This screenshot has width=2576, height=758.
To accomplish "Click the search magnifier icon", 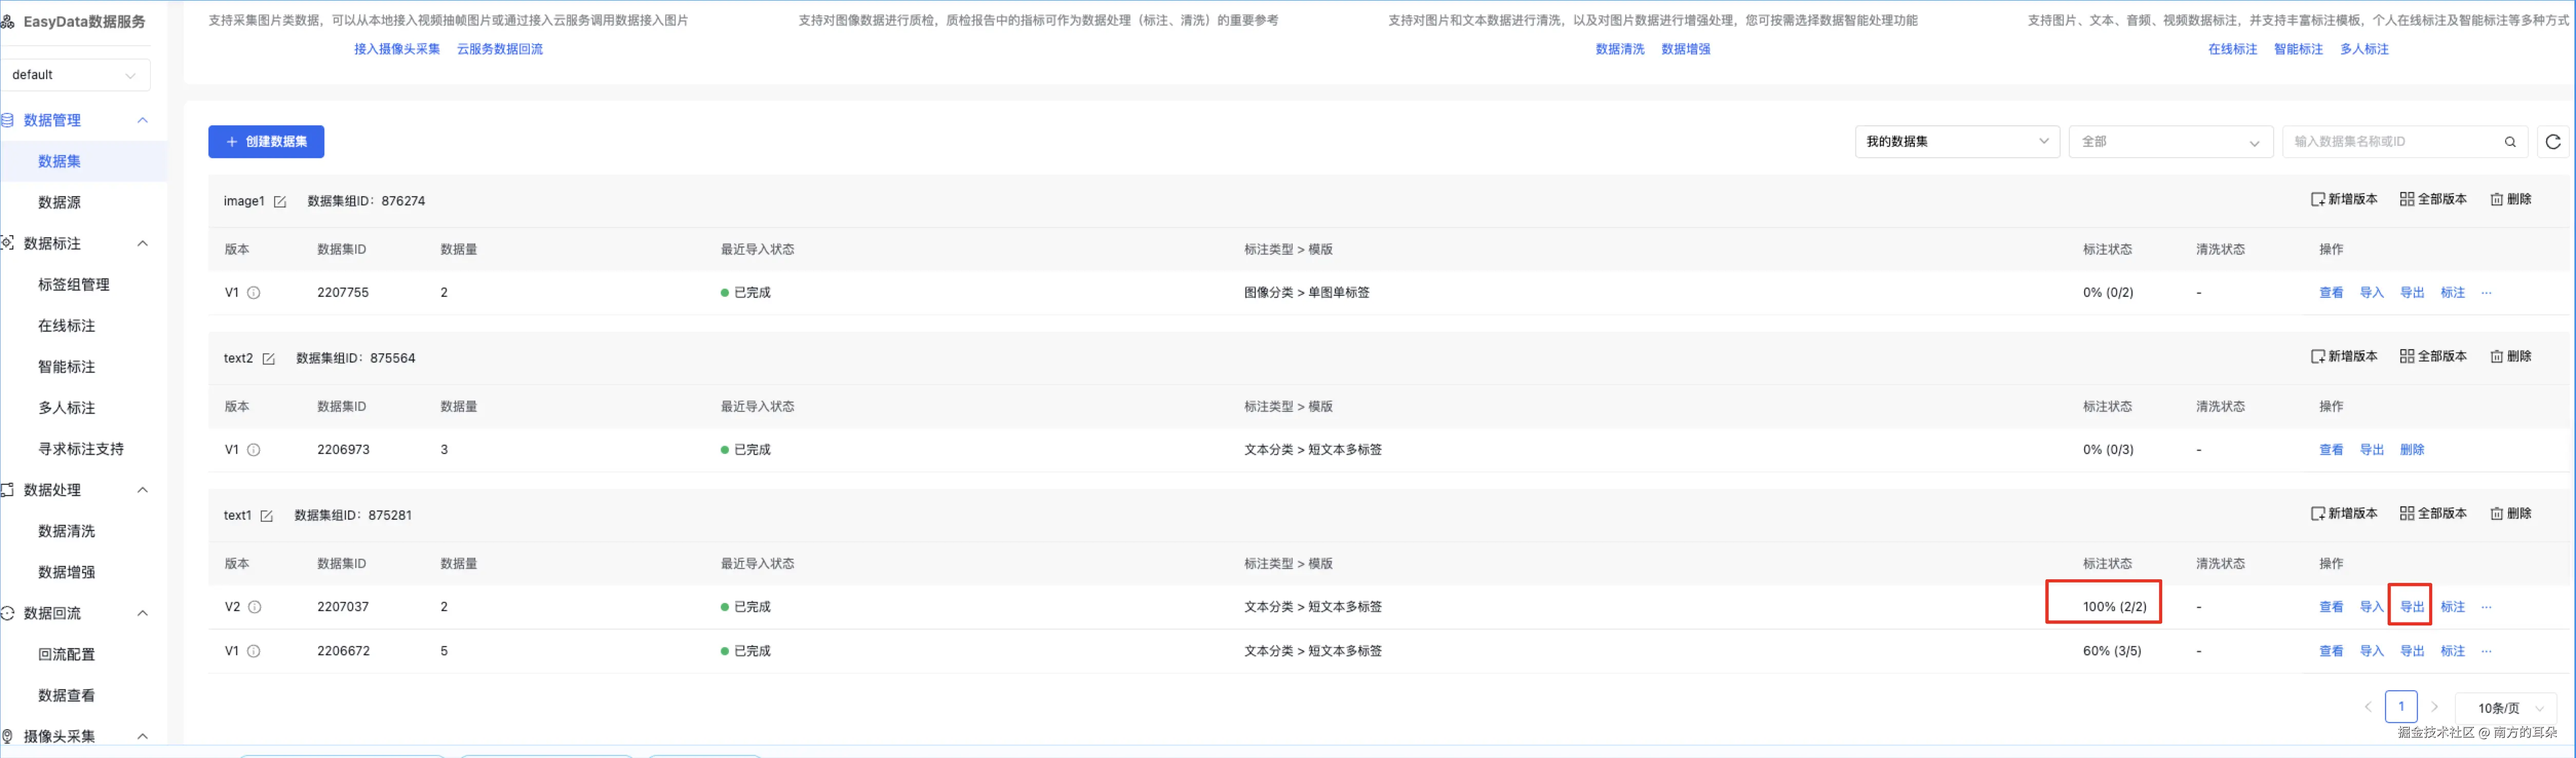I will pos(2509,142).
